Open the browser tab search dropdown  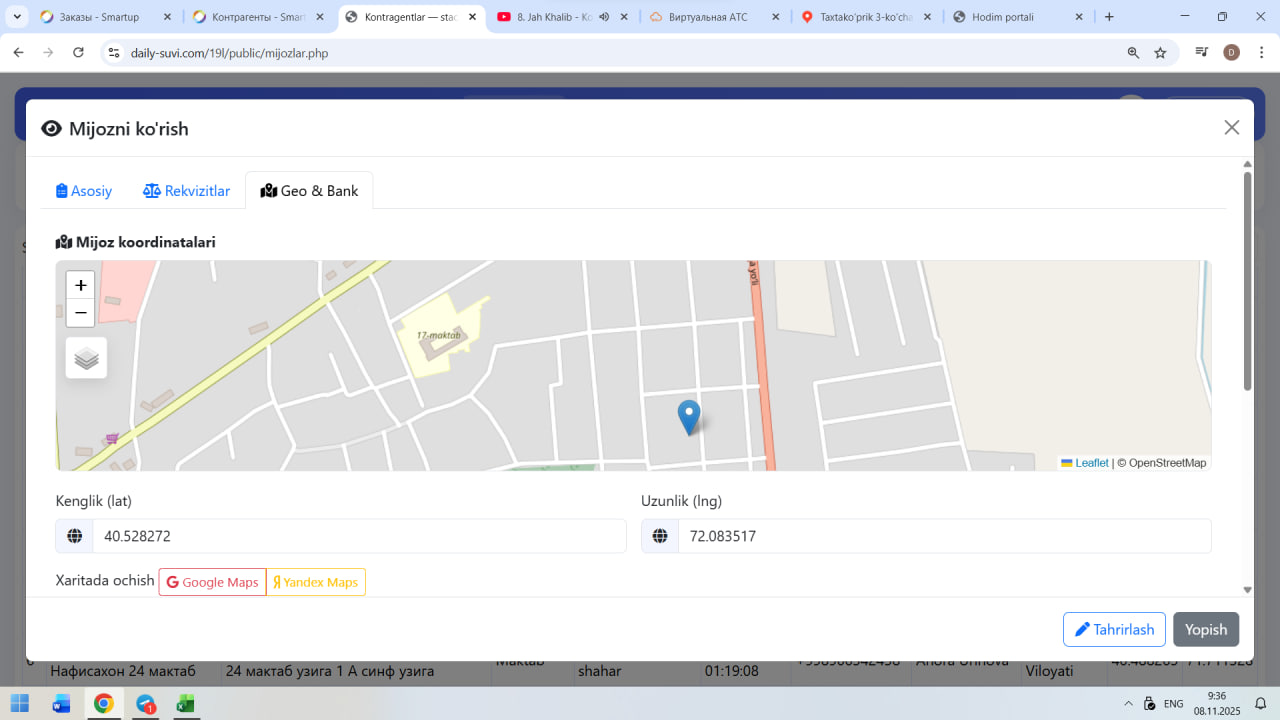pos(17,17)
